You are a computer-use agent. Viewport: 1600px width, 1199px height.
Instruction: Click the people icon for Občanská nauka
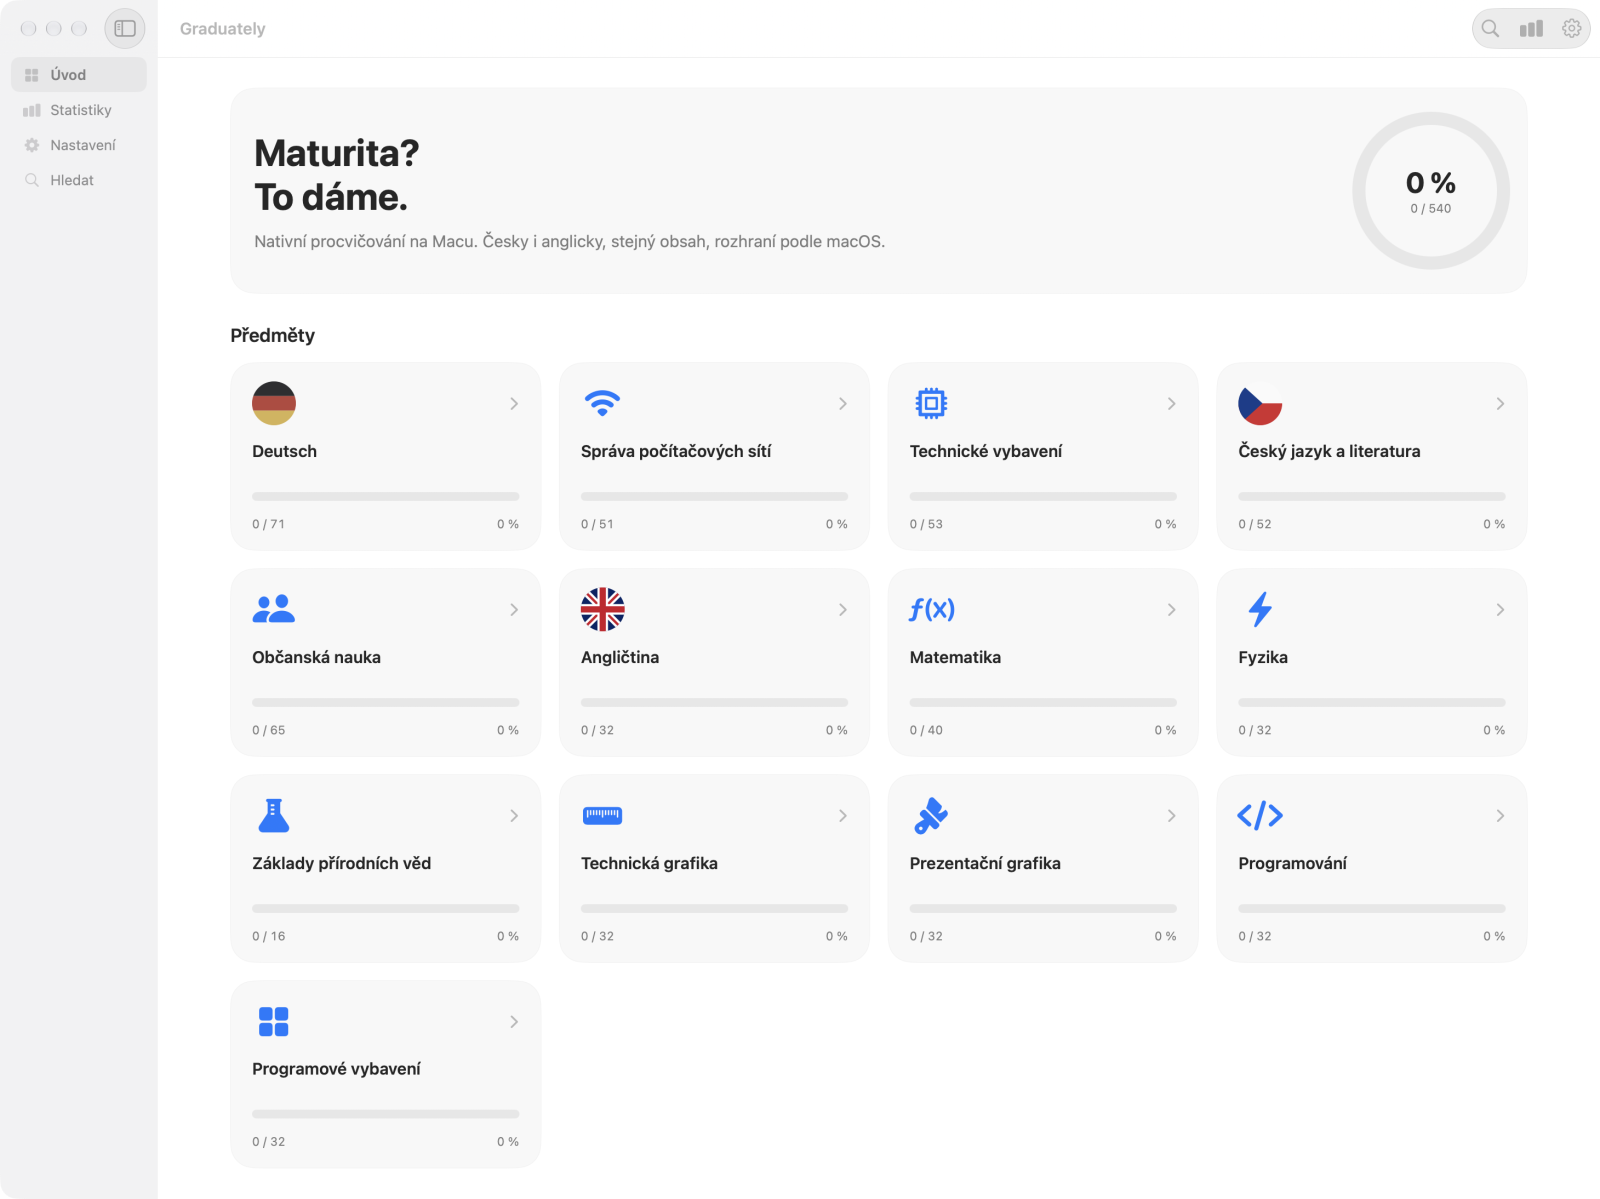[274, 609]
